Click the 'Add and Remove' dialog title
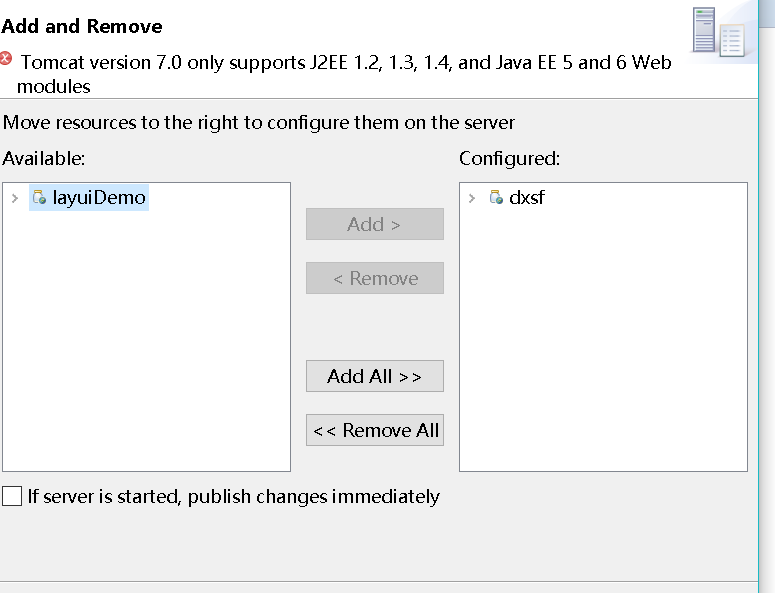The width and height of the screenshot is (775, 593). (x=82, y=26)
